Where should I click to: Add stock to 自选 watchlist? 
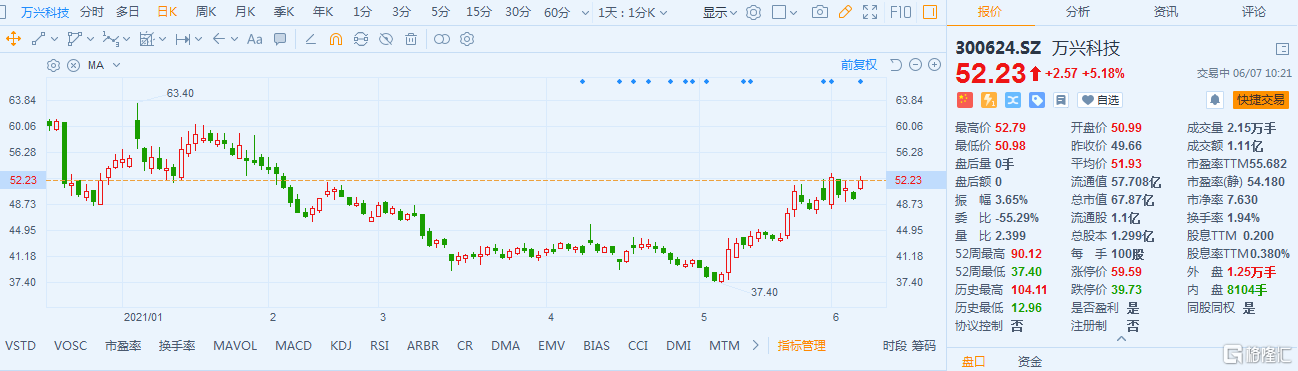[x=1100, y=100]
